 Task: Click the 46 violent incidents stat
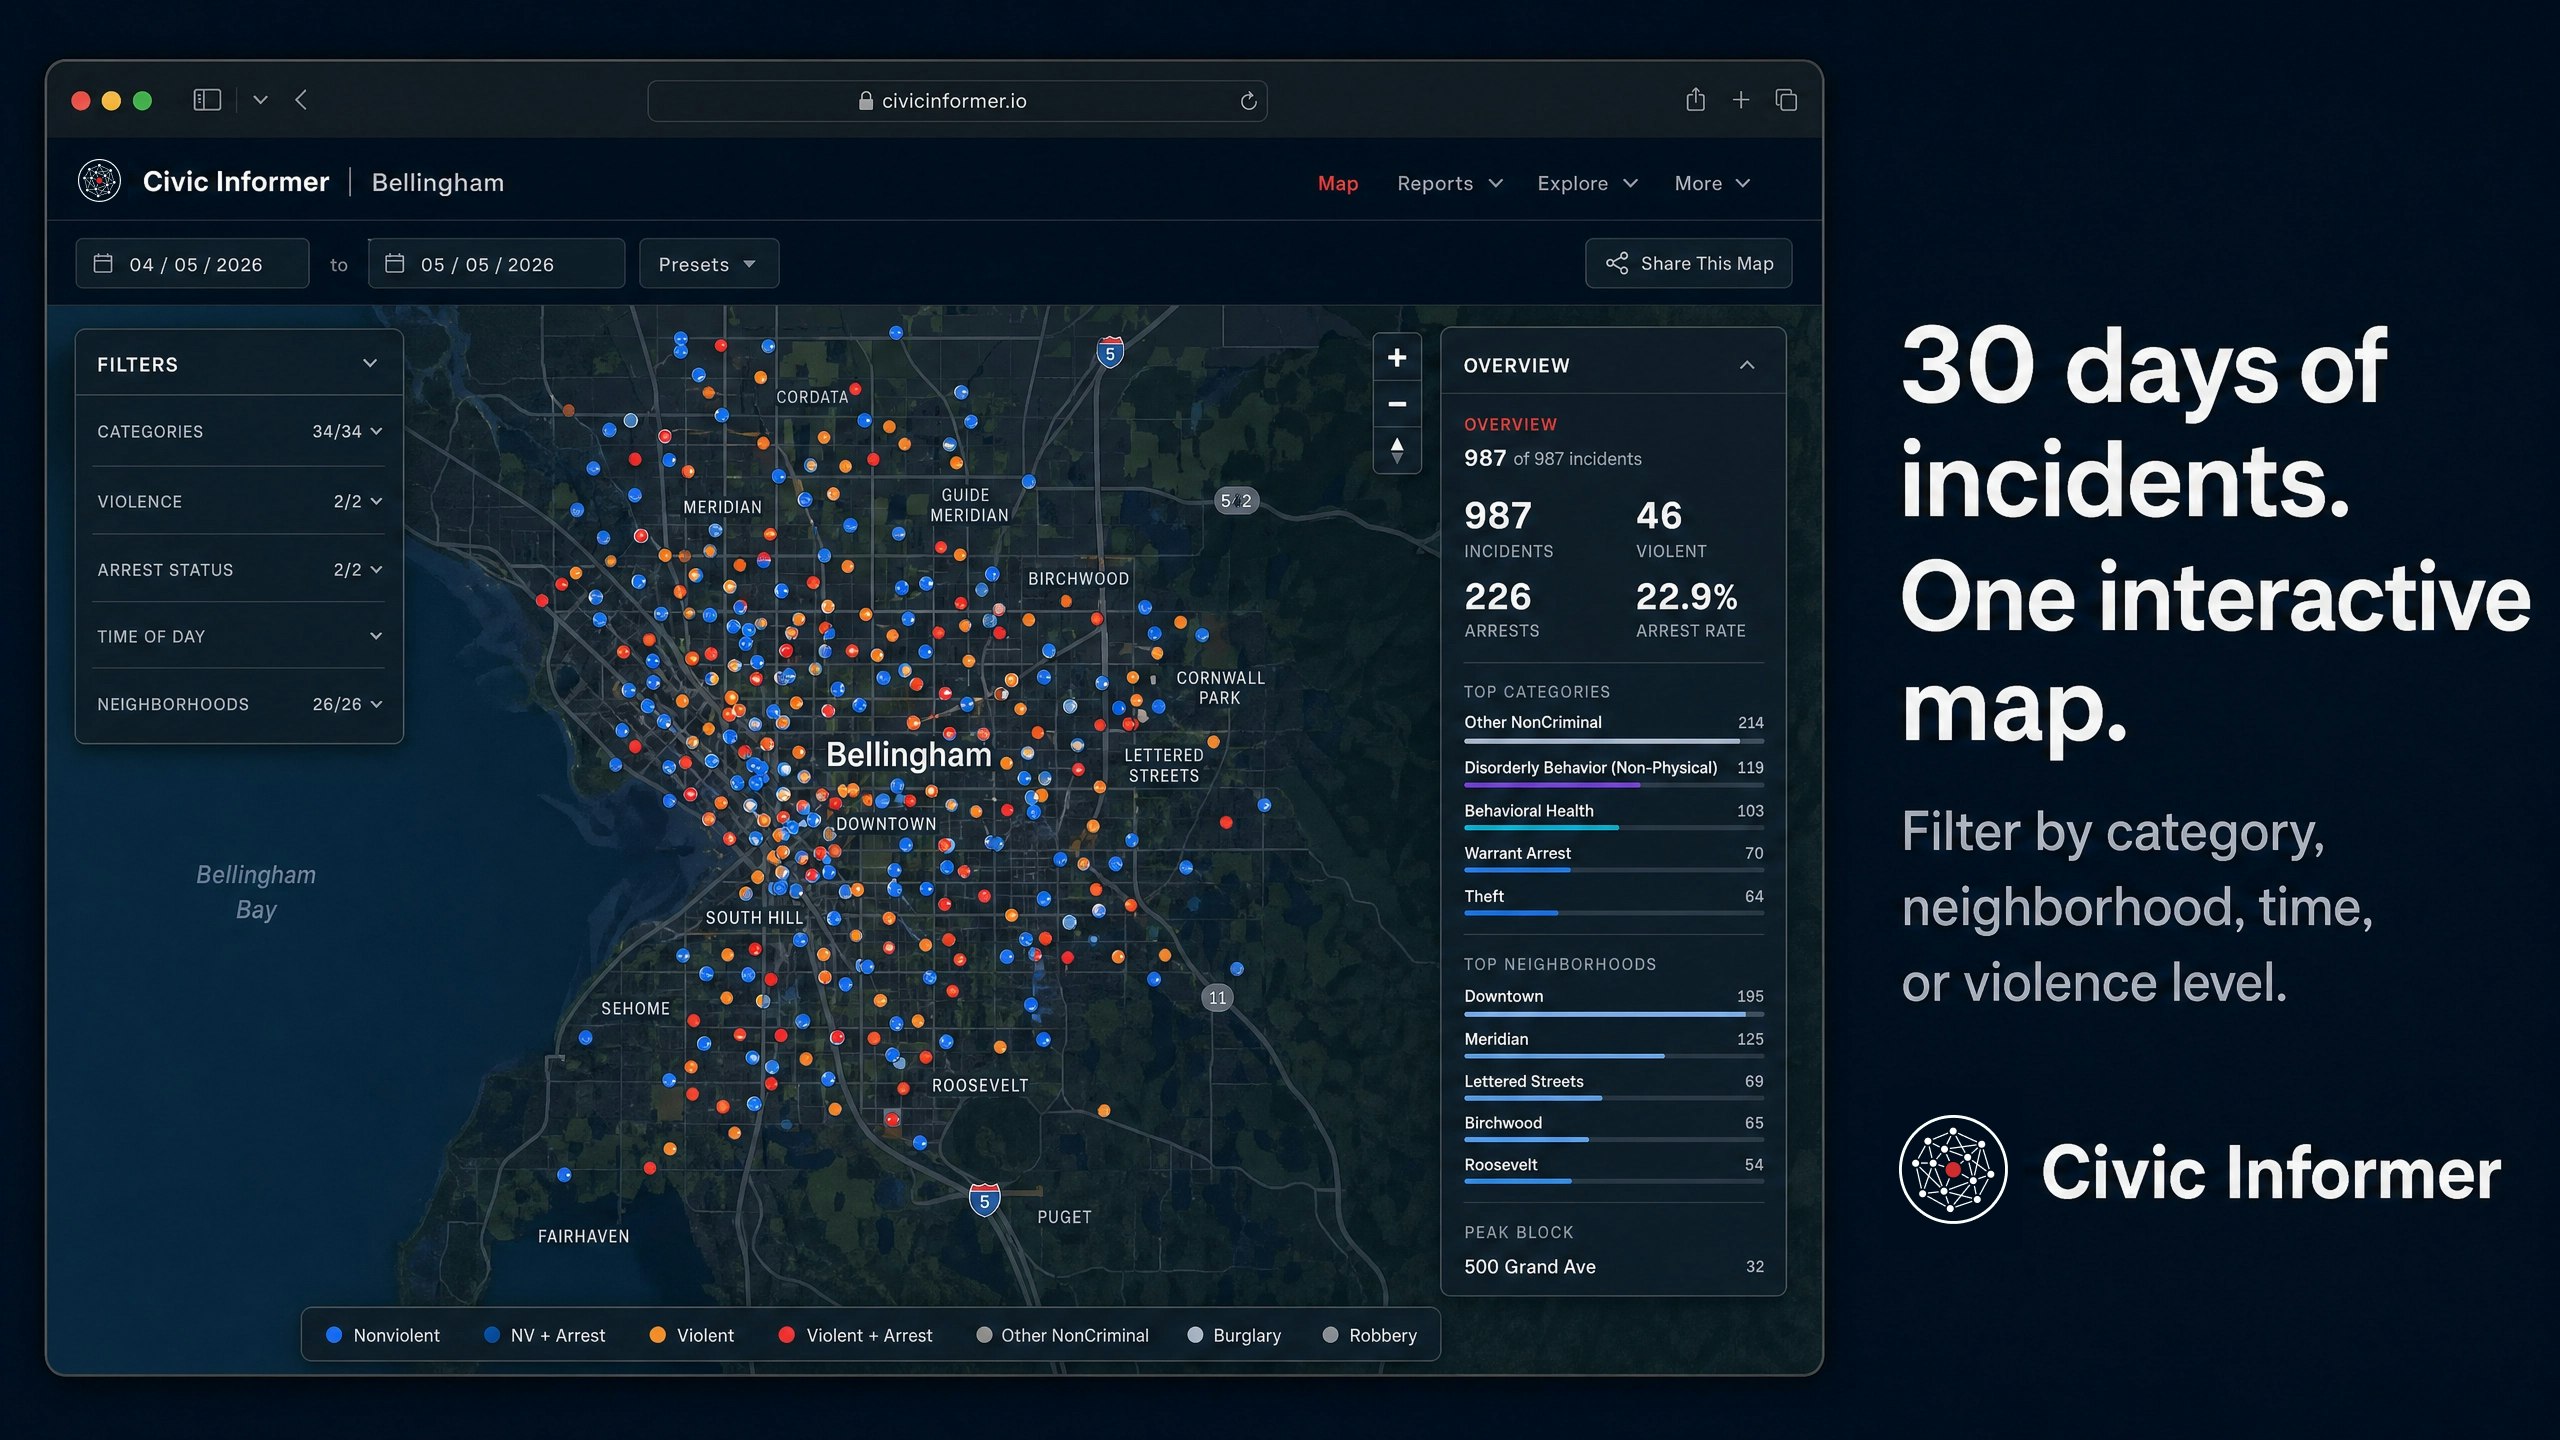[x=1671, y=528]
